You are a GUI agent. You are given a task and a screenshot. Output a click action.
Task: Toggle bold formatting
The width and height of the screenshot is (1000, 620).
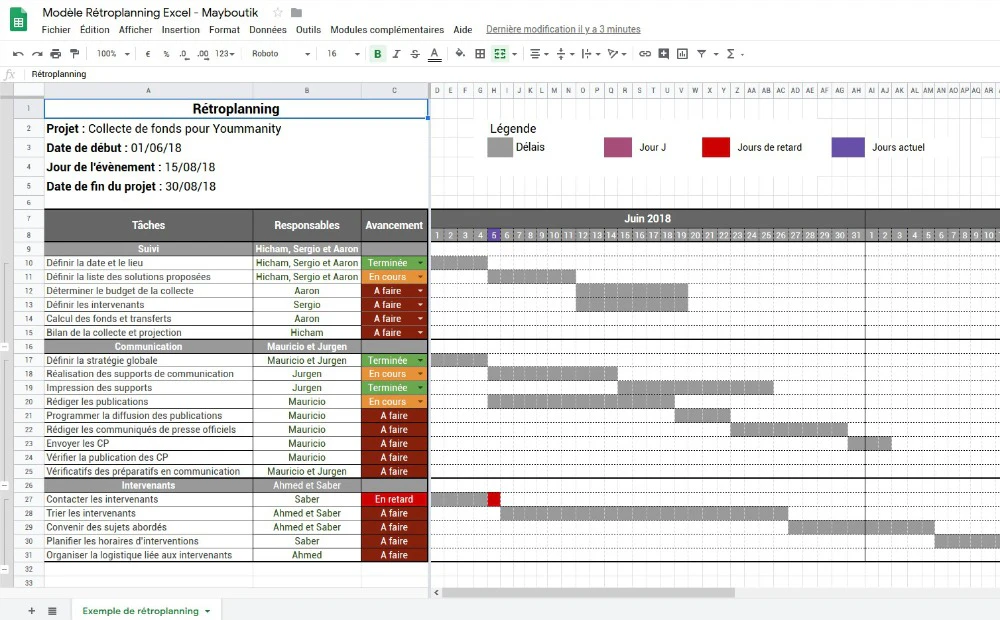378,54
